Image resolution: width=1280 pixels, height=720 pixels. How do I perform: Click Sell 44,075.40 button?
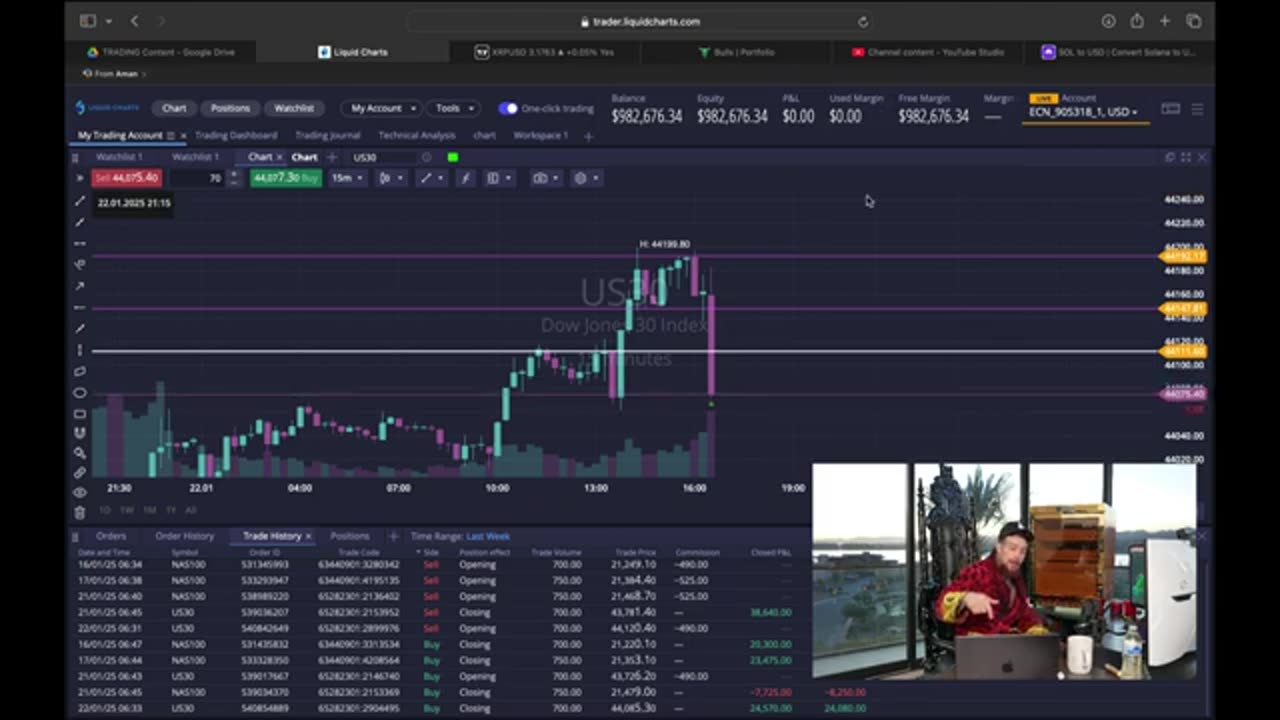tap(126, 178)
